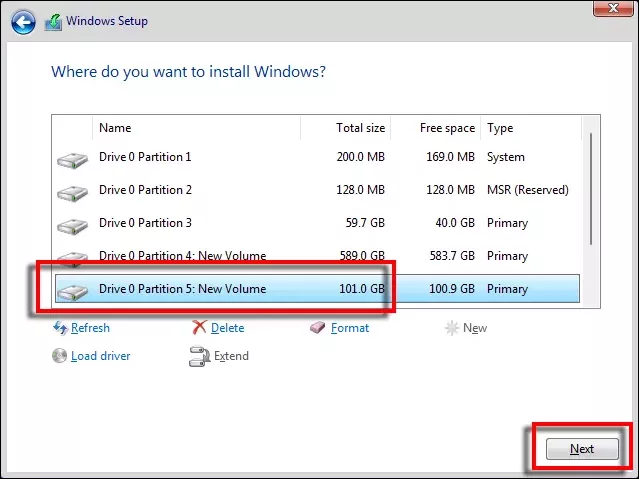Image resolution: width=639 pixels, height=479 pixels.
Task: Select Drive 0 Partition 4: New Volume
Action: pos(317,256)
